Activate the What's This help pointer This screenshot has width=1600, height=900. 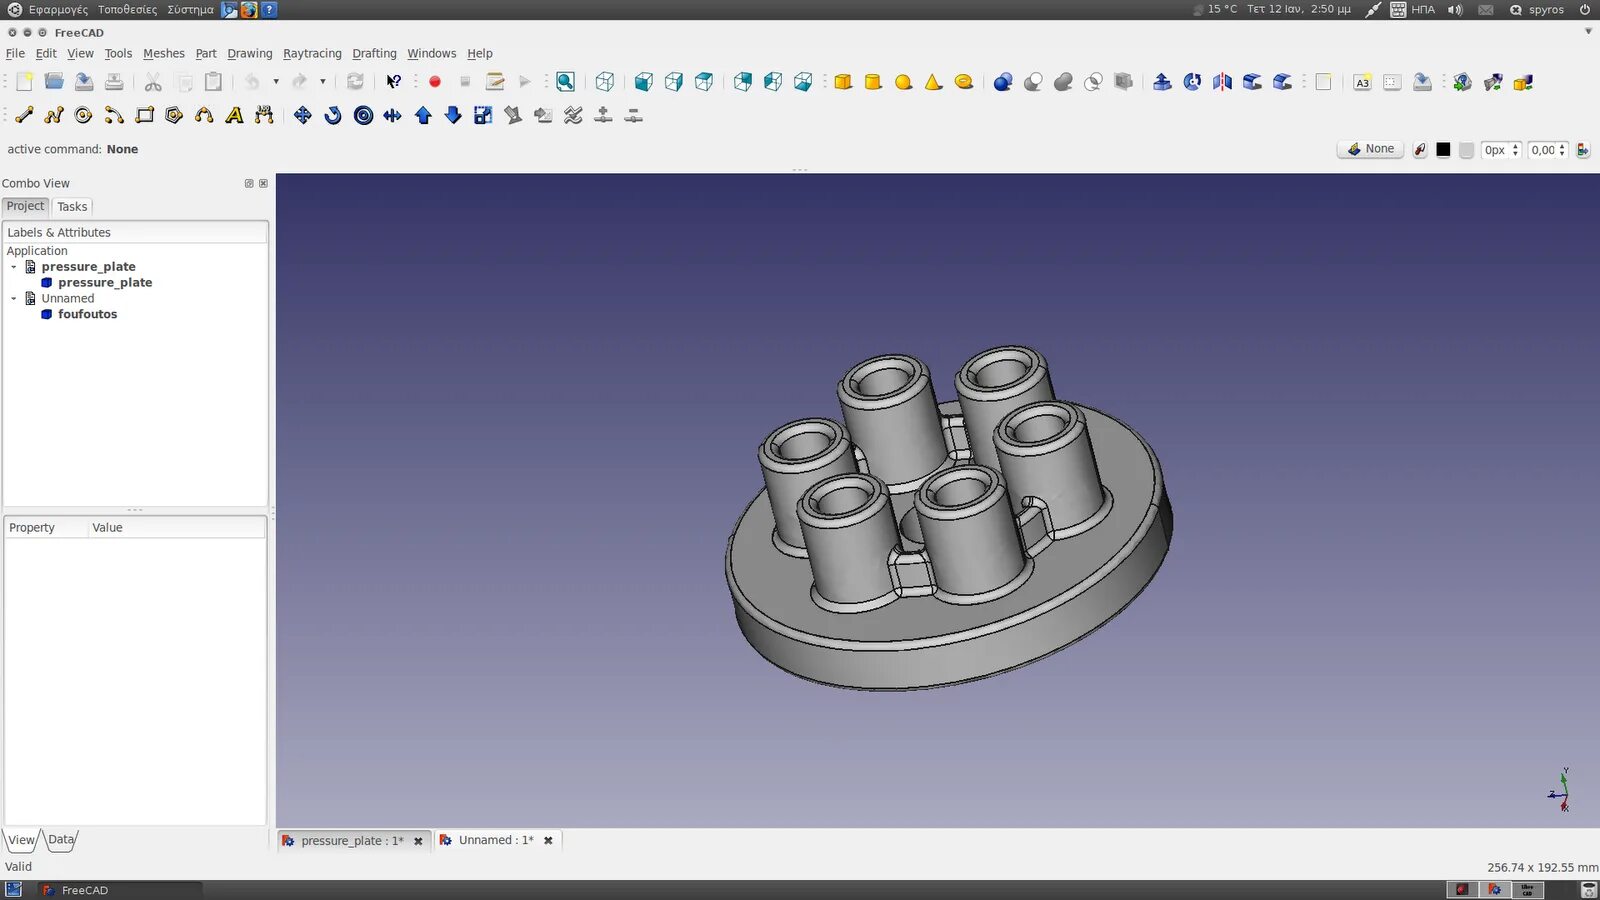pyautogui.click(x=394, y=82)
